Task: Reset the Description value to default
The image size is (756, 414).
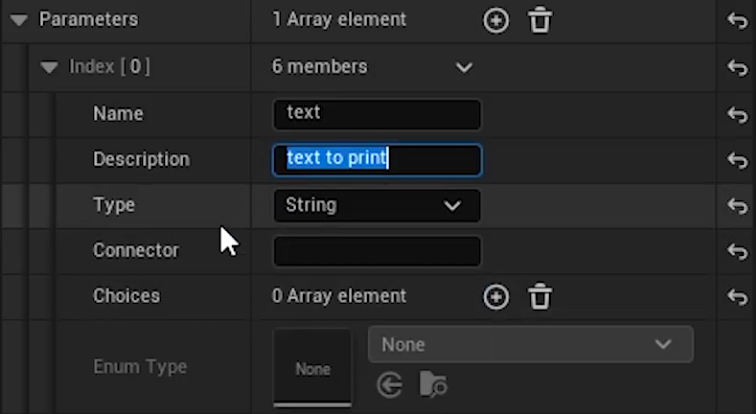Action: point(738,160)
